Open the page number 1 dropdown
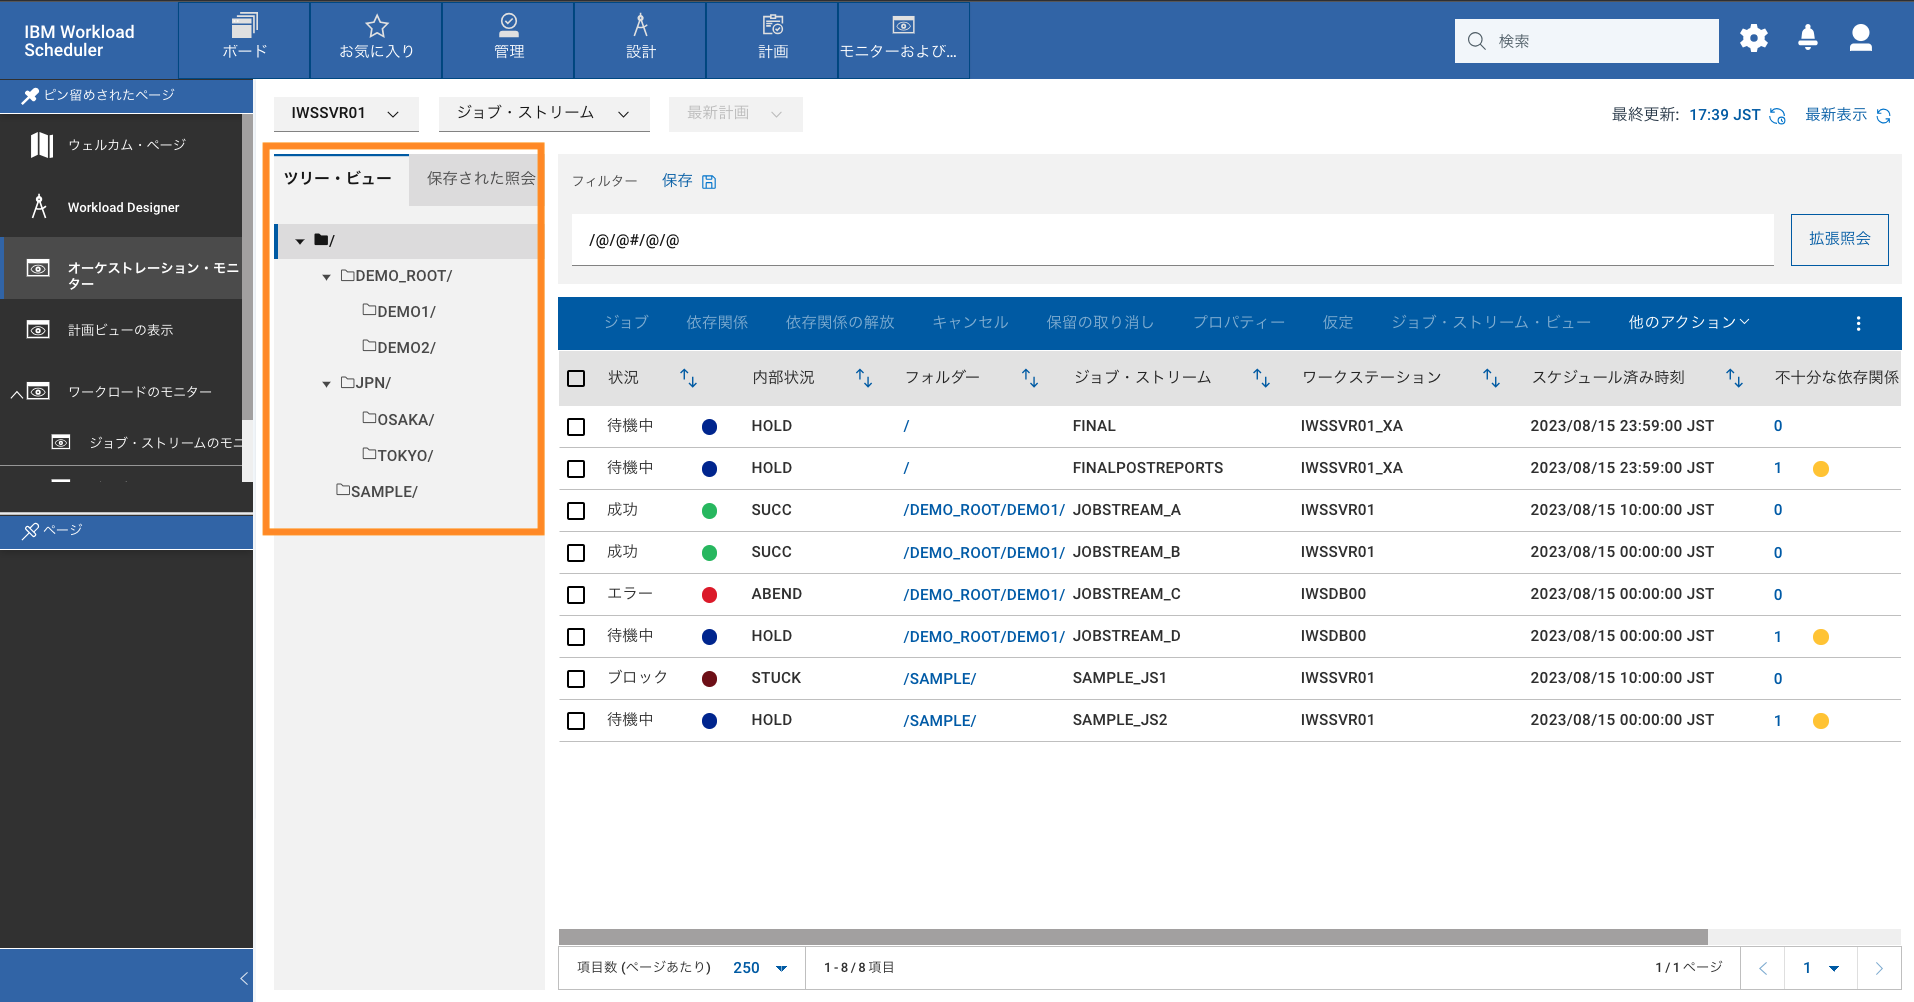 (1821, 968)
